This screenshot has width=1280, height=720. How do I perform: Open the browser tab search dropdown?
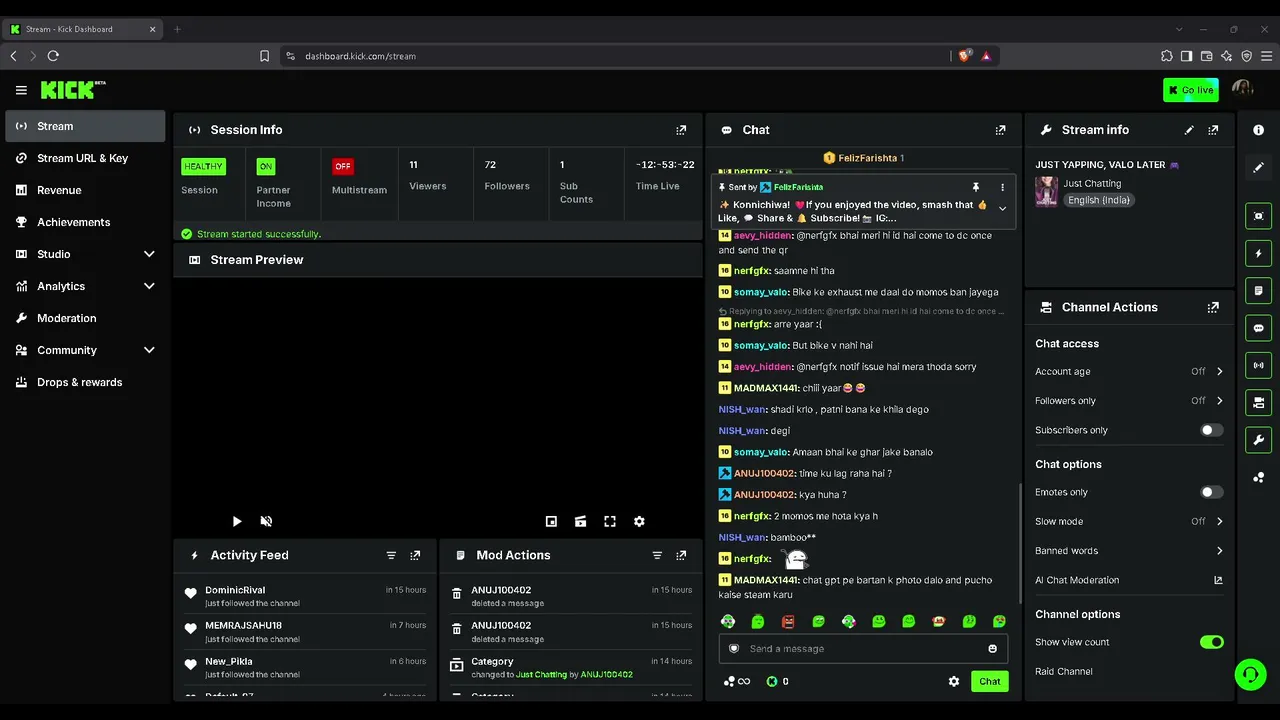click(1179, 29)
